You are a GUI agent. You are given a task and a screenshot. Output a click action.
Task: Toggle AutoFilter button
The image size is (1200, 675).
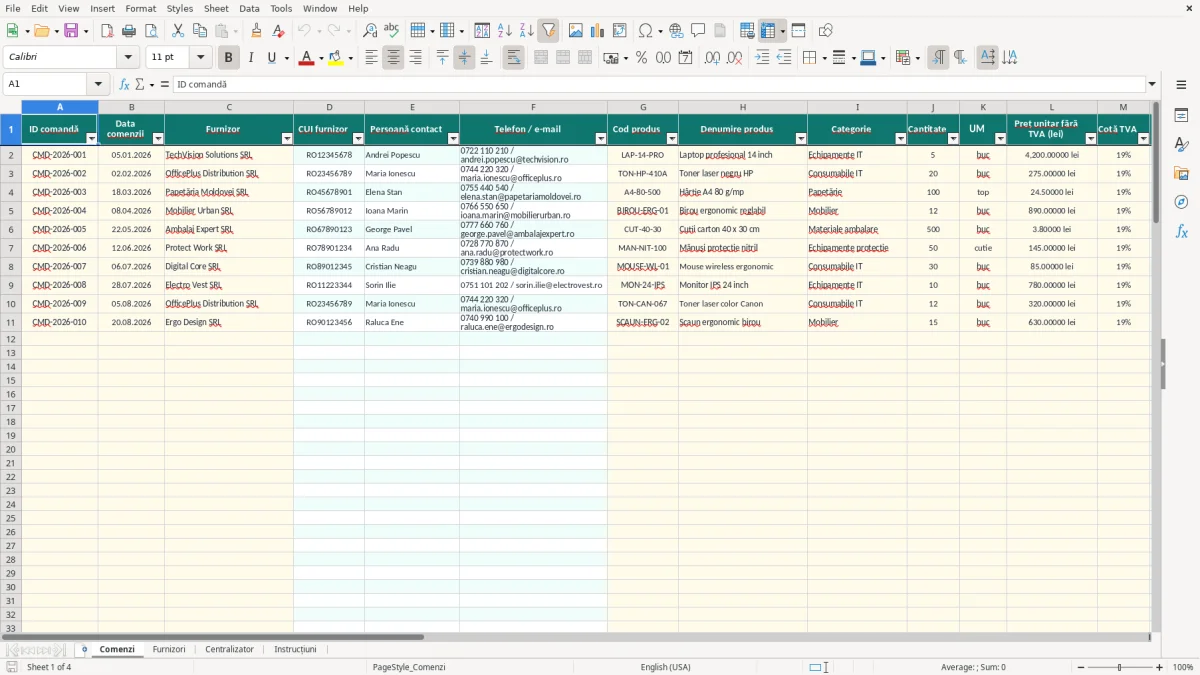[548, 31]
